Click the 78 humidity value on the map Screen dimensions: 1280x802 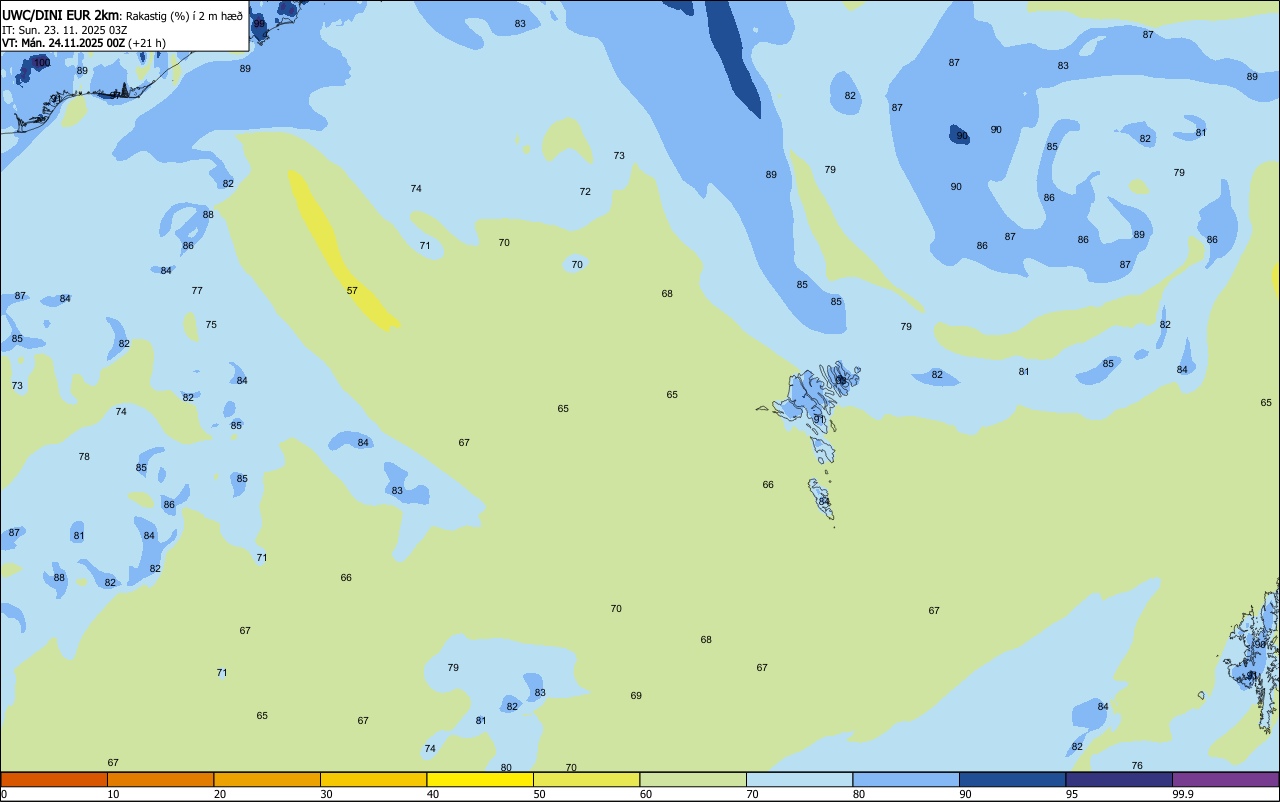(84, 456)
